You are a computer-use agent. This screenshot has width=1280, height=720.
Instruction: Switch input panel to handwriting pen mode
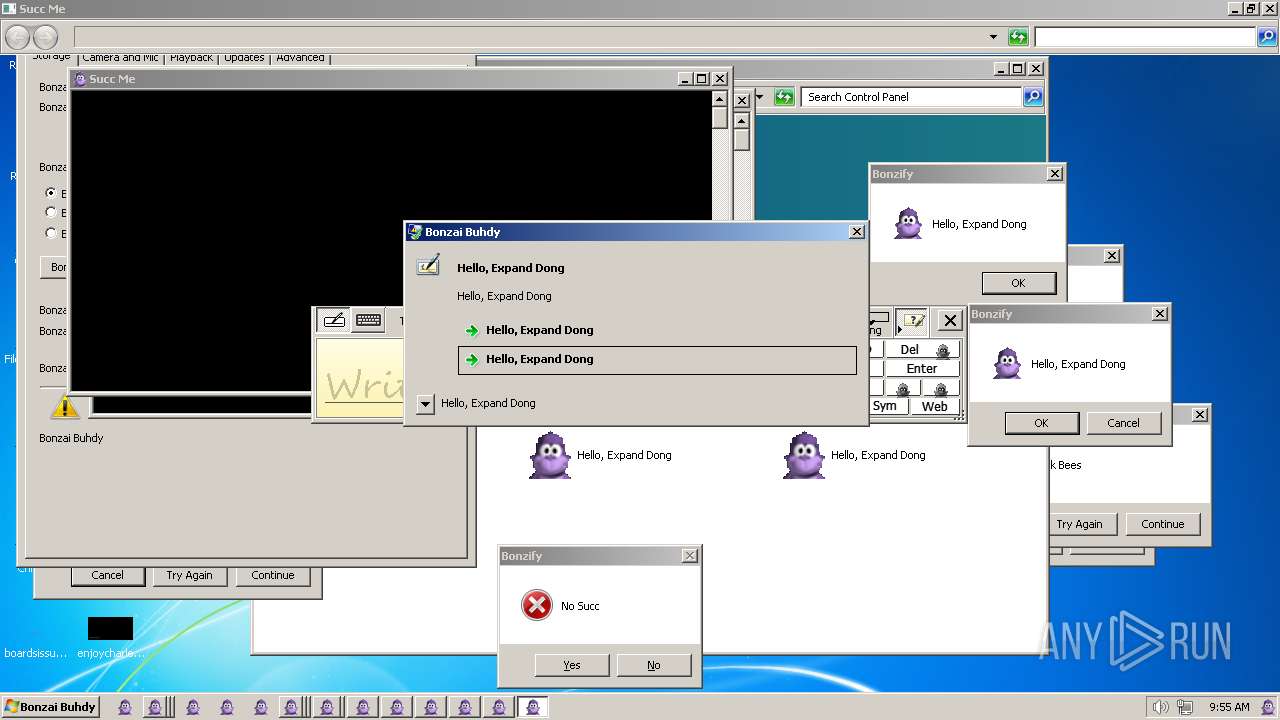[334, 320]
